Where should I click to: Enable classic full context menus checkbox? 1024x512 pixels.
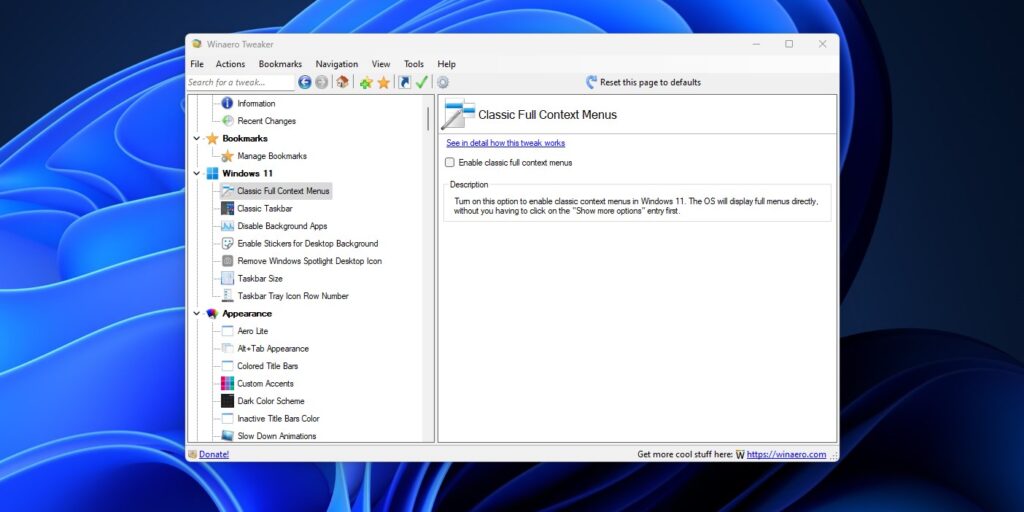450,163
